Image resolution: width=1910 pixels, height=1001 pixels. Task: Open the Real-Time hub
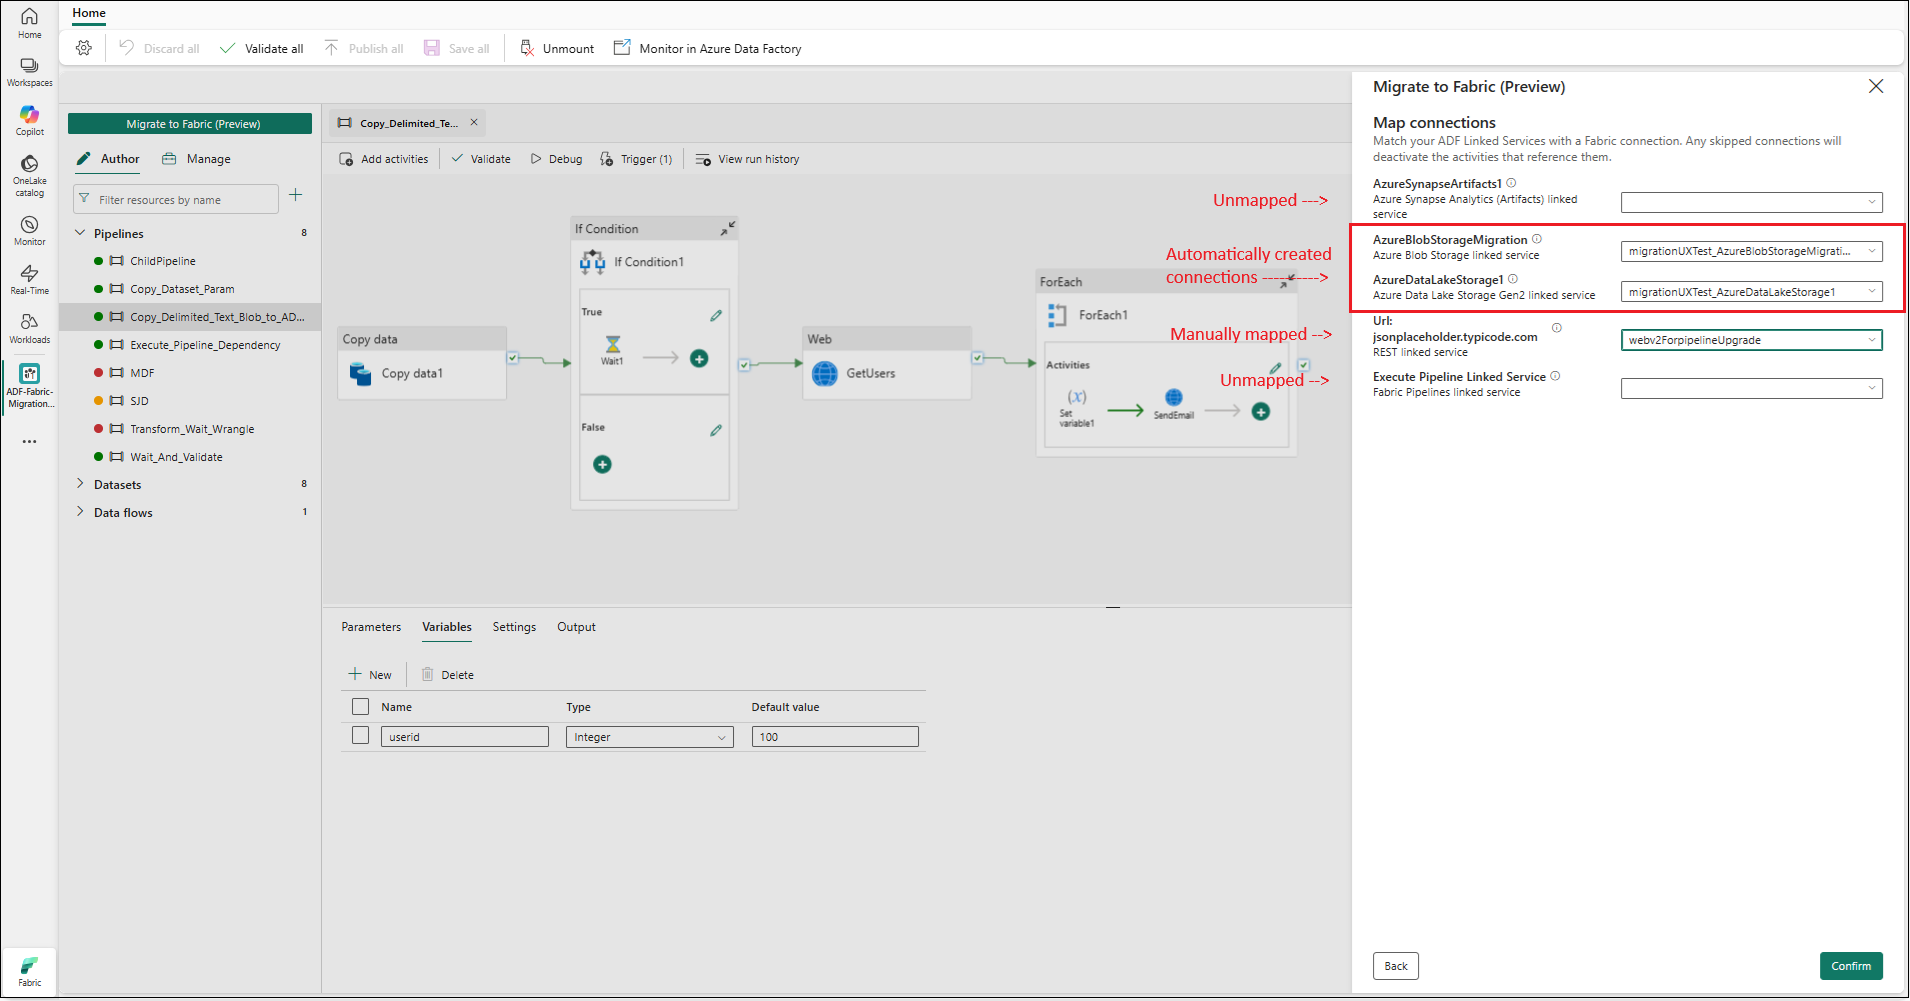29,279
